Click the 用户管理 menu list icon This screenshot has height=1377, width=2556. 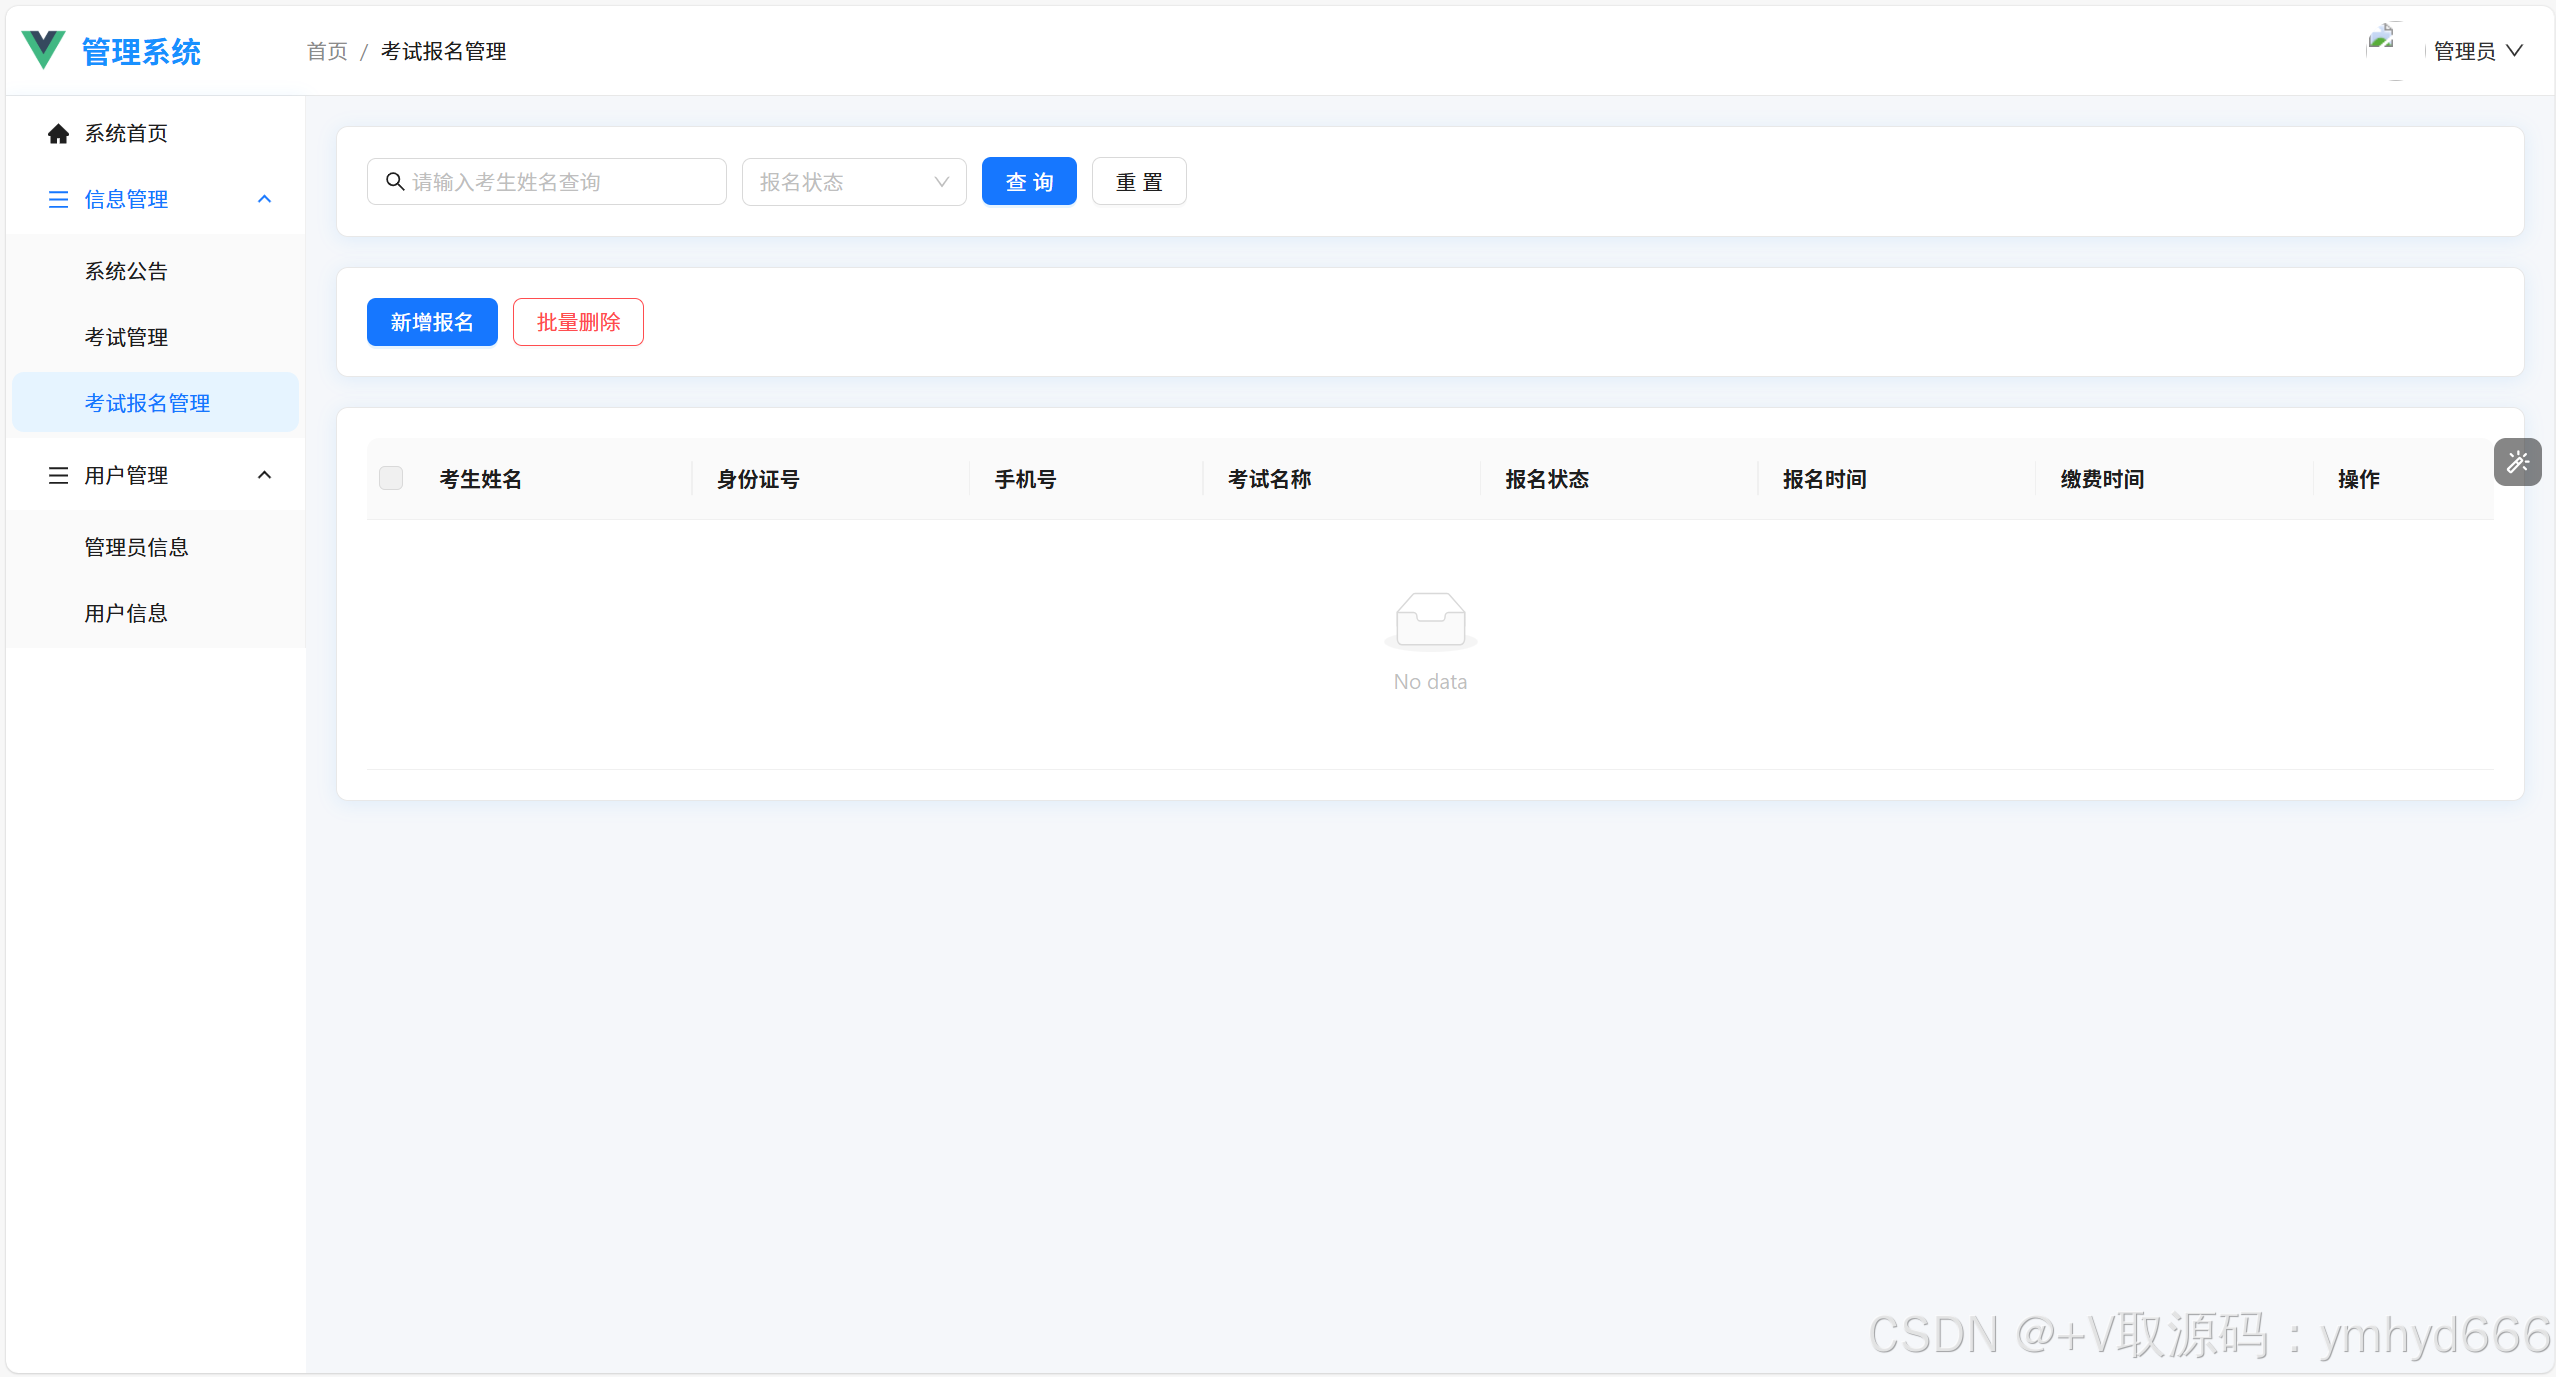[x=58, y=476]
